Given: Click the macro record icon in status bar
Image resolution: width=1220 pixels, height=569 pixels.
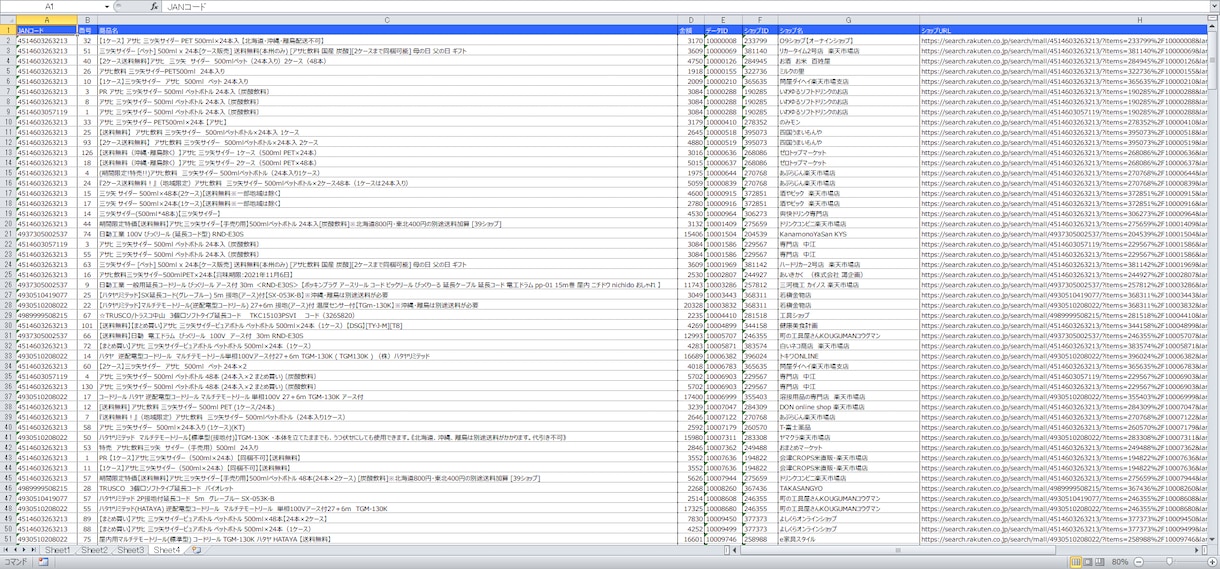Looking at the screenshot, I should pos(43,562).
